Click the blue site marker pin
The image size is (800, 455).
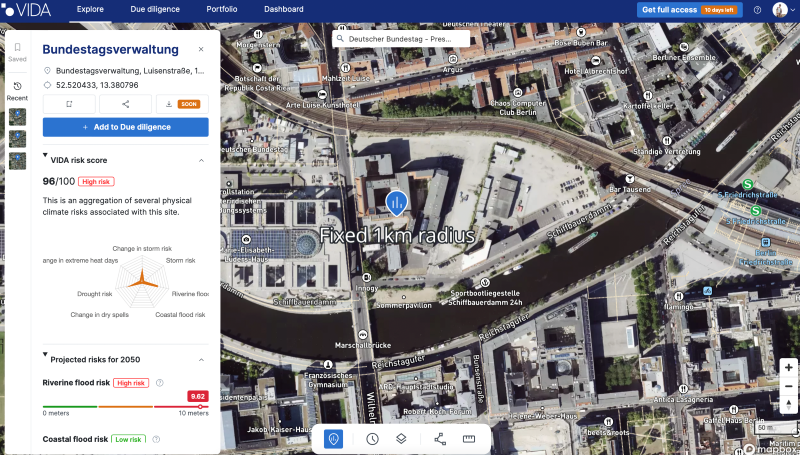(396, 203)
